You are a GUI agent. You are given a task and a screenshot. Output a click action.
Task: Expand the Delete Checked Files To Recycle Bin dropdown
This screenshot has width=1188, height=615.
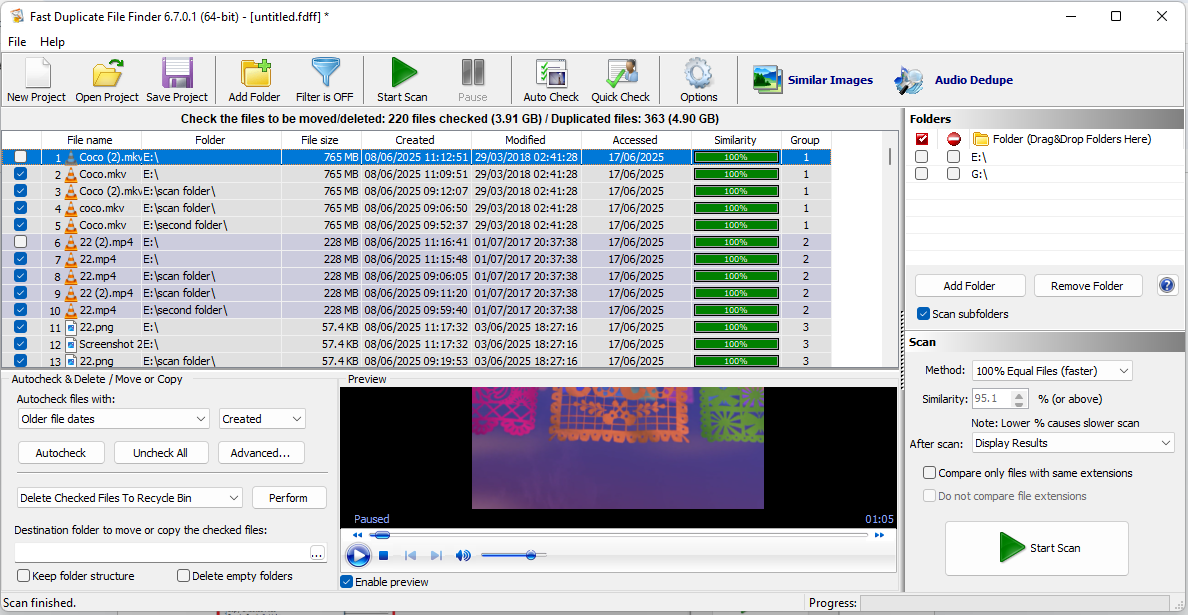tap(130, 498)
